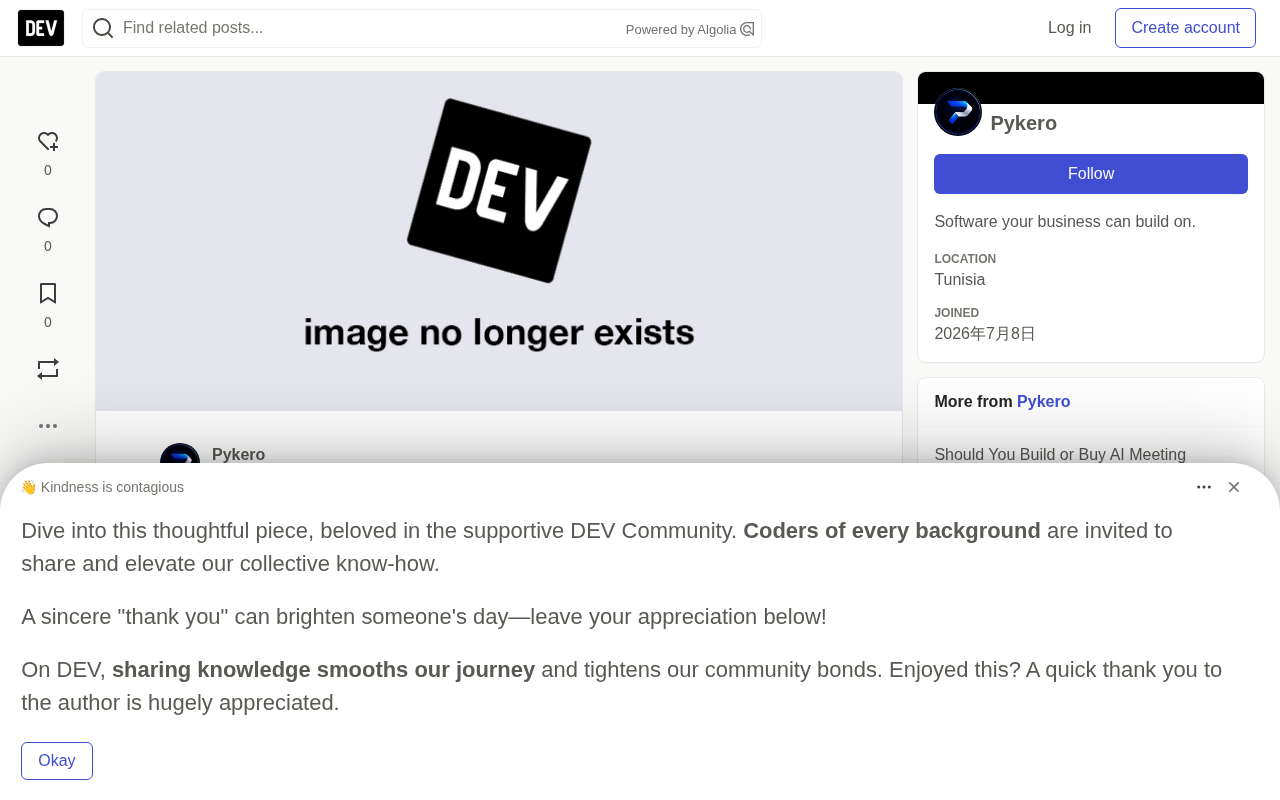Add a heart reaction to the post
Screen dimensions: 1280x800
coord(48,142)
